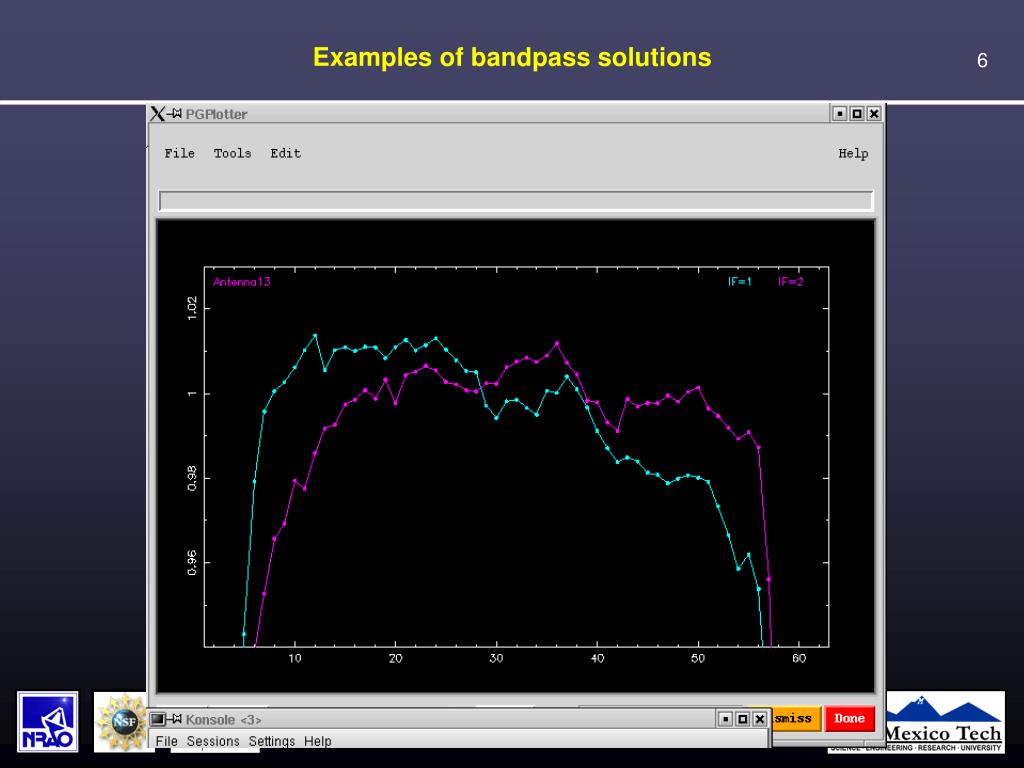Click the y-axis label 0.96

pyautogui.click(x=192, y=562)
